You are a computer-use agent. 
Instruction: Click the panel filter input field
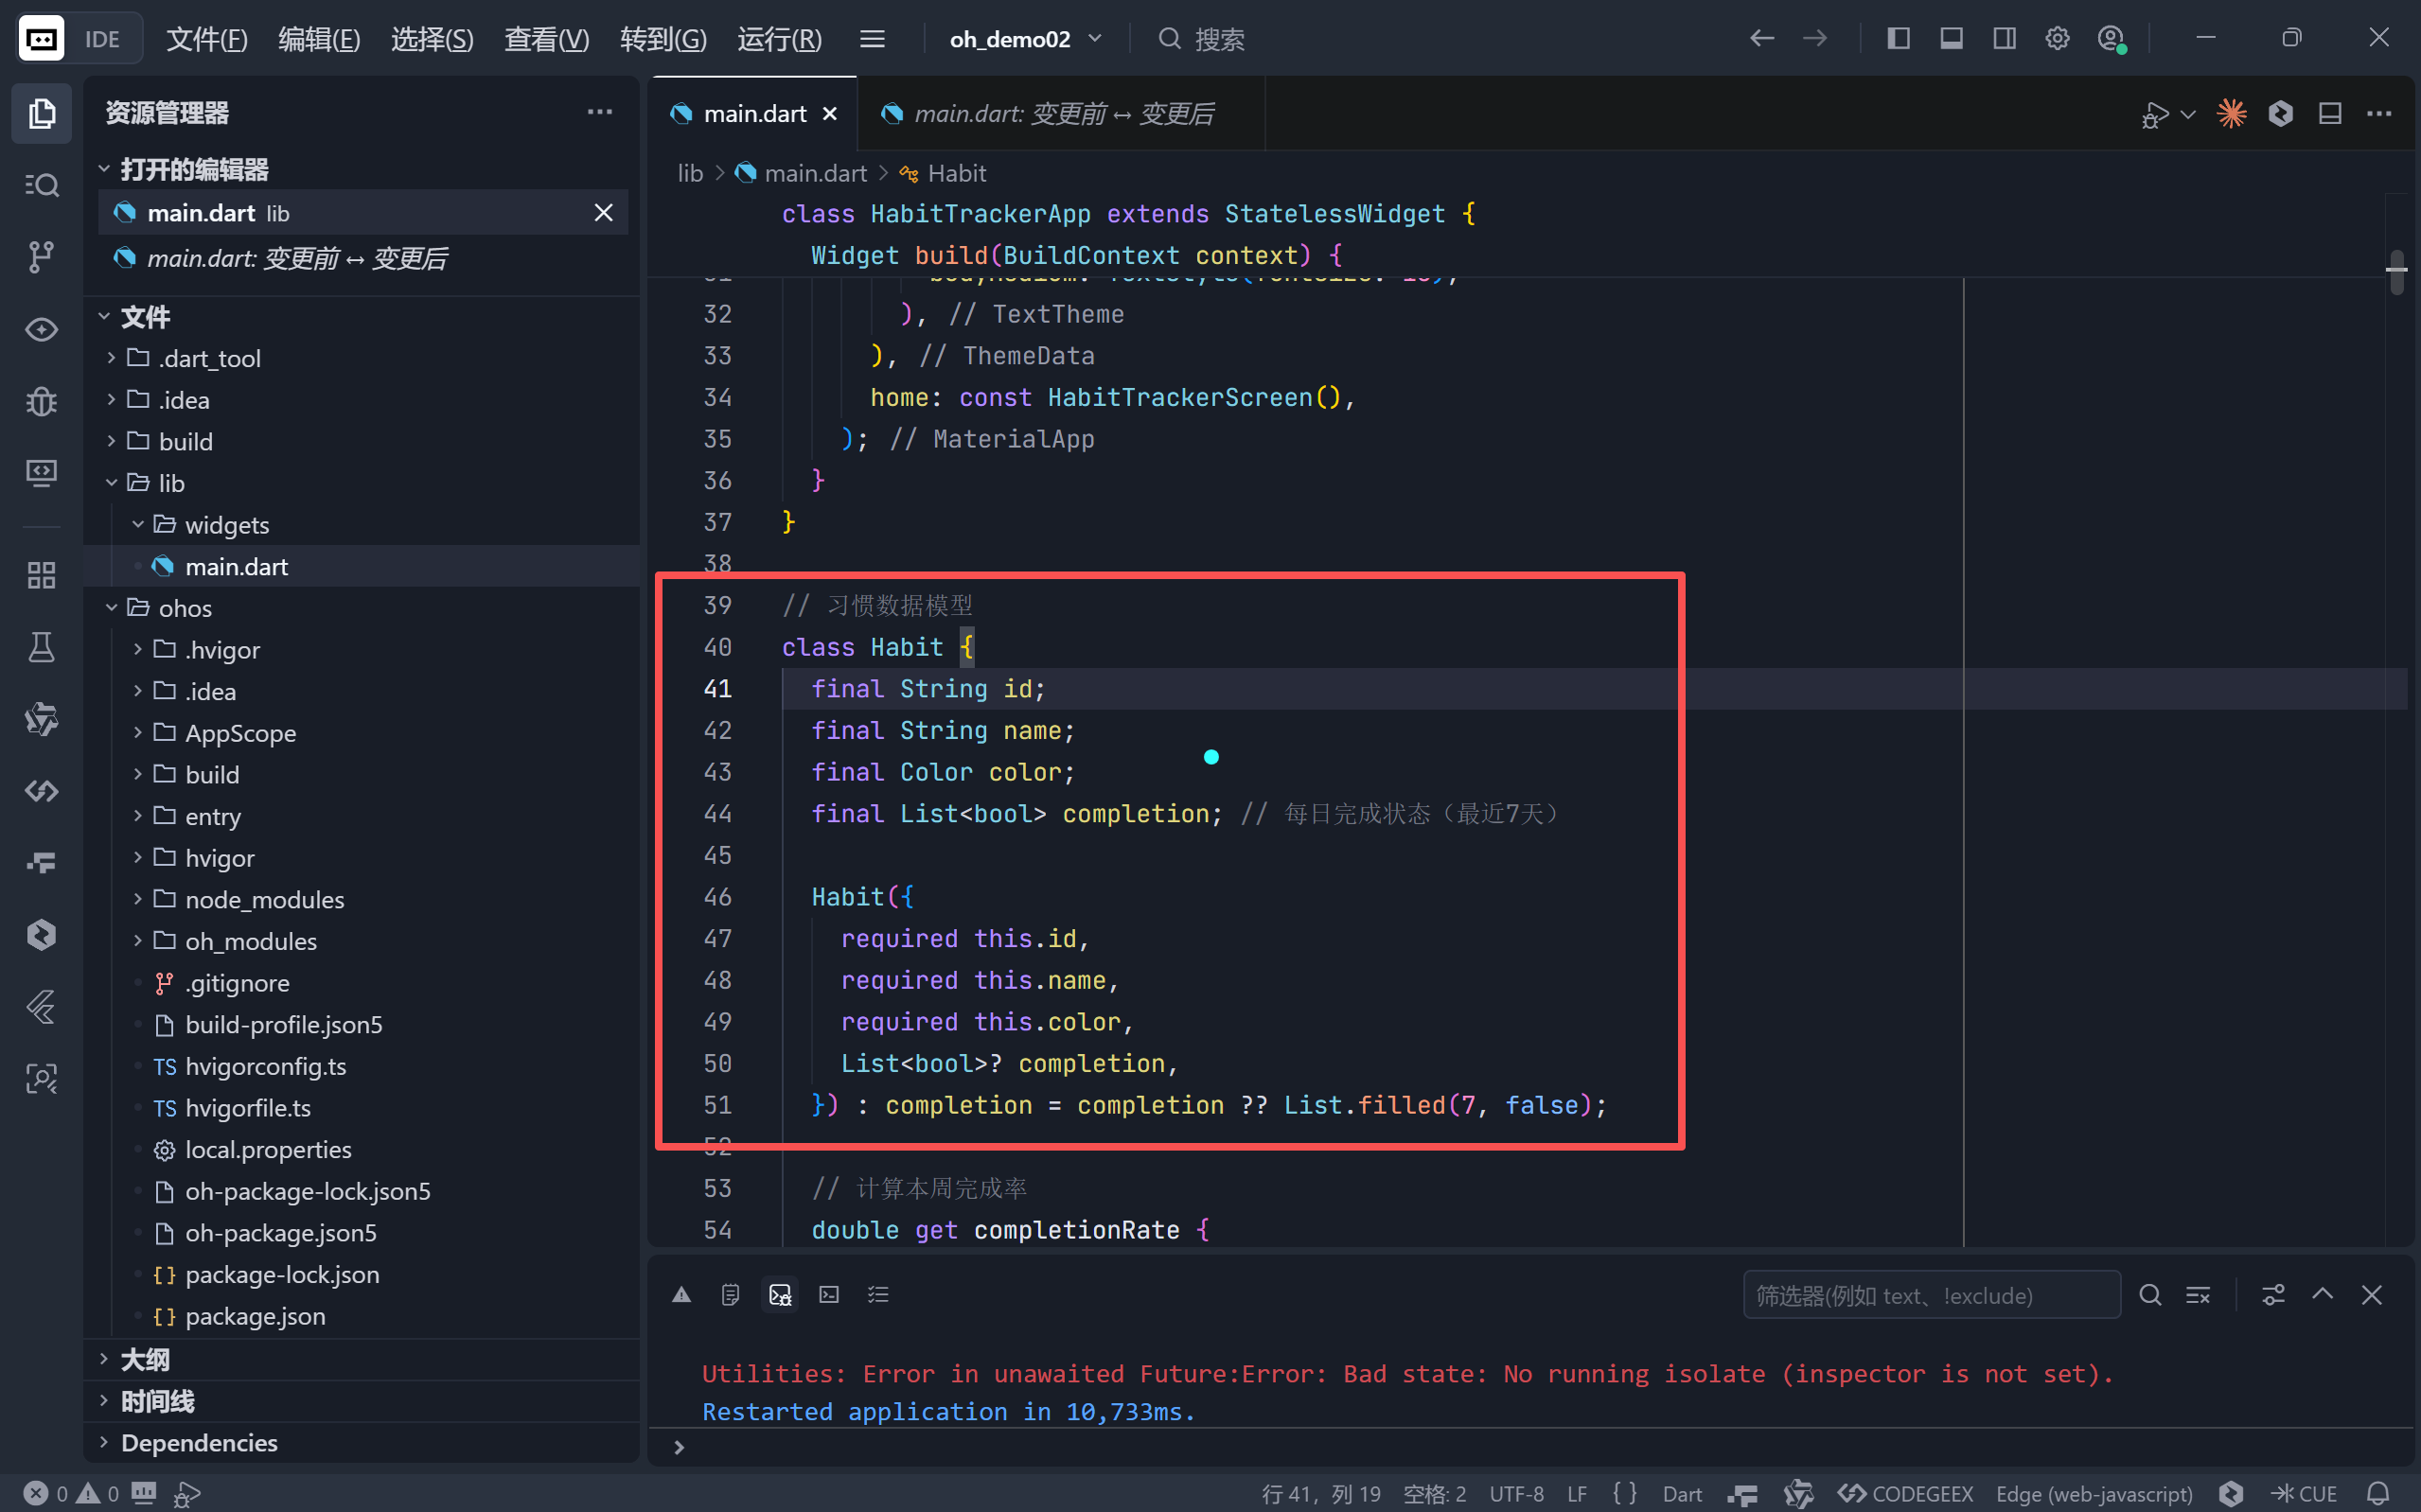1931,1295
